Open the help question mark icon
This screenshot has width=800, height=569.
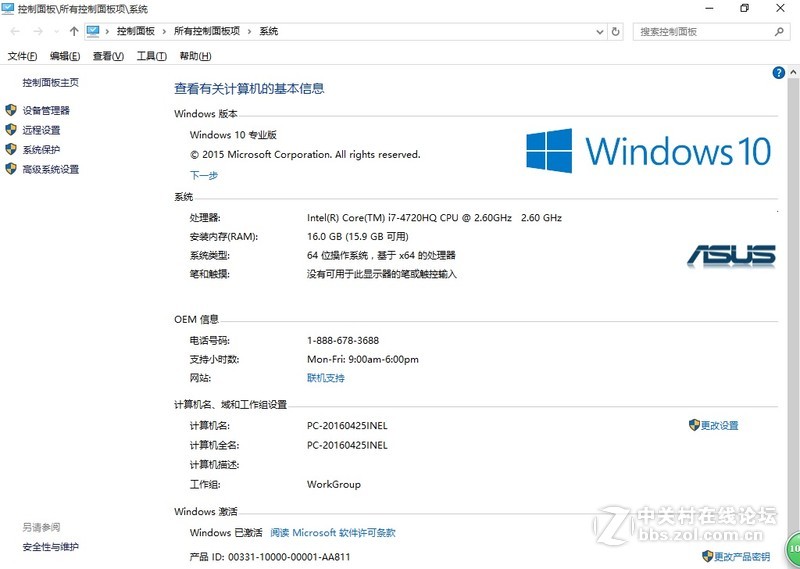779,73
